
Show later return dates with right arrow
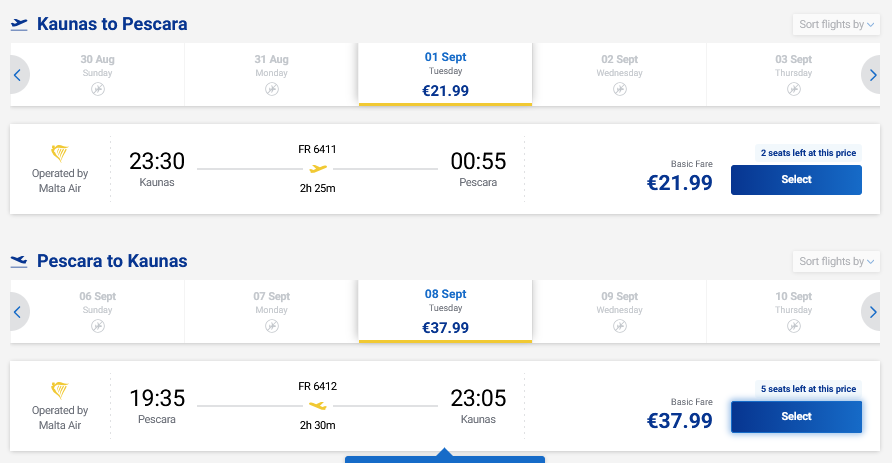[x=872, y=312]
